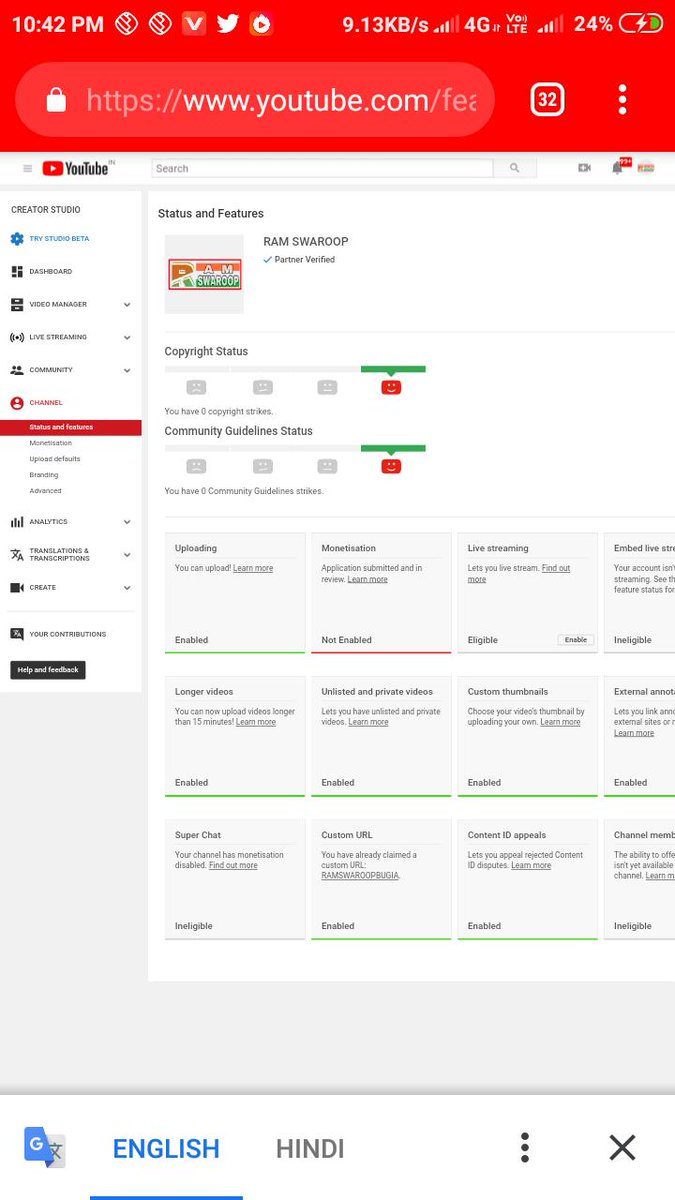Screen dimensions: 675x1200
Task: Open the browser three-dot overflow menu
Action: (x=622, y=99)
